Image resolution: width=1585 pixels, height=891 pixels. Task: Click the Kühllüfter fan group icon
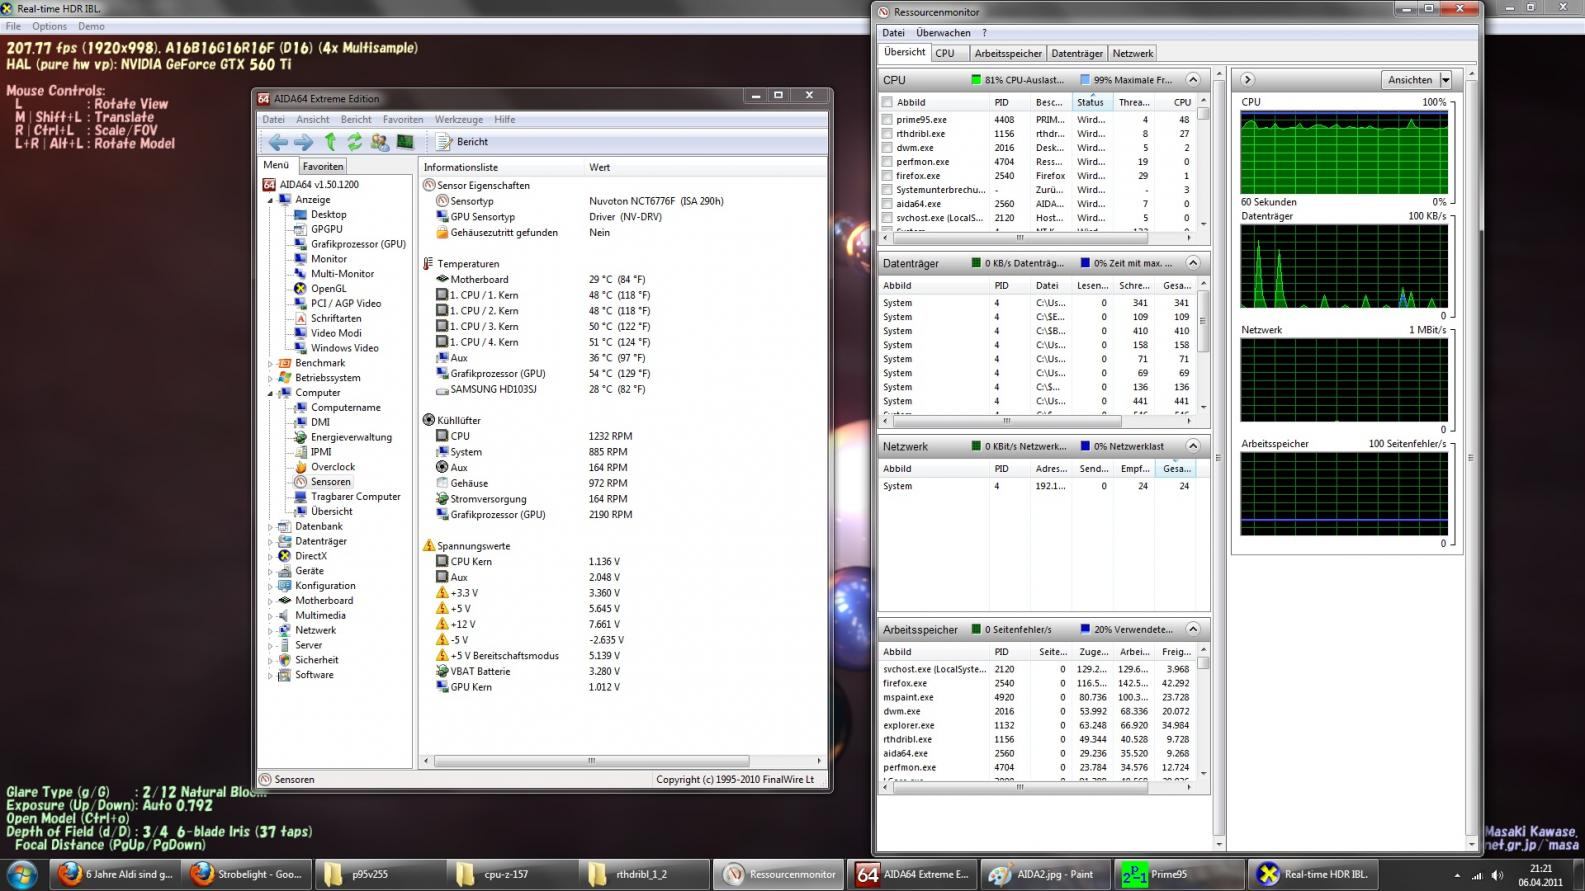coord(429,420)
